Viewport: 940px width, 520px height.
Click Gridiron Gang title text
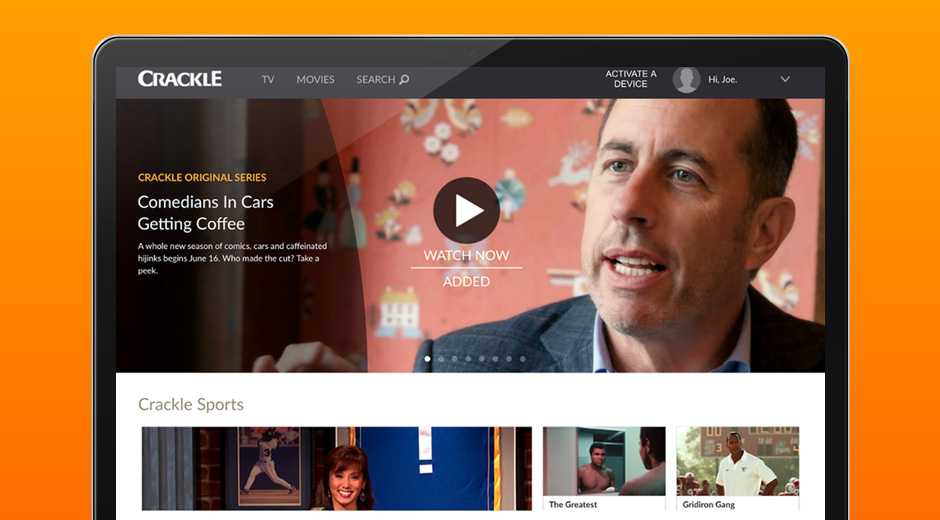(x=709, y=504)
